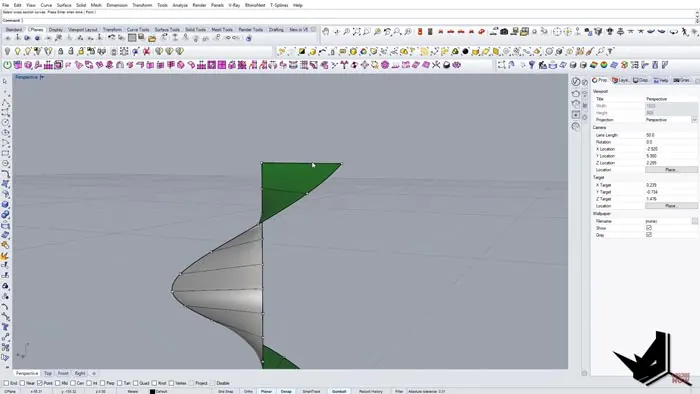Click the walking figure icon
The height and width of the screenshot is (394, 700).
[x=684, y=31]
